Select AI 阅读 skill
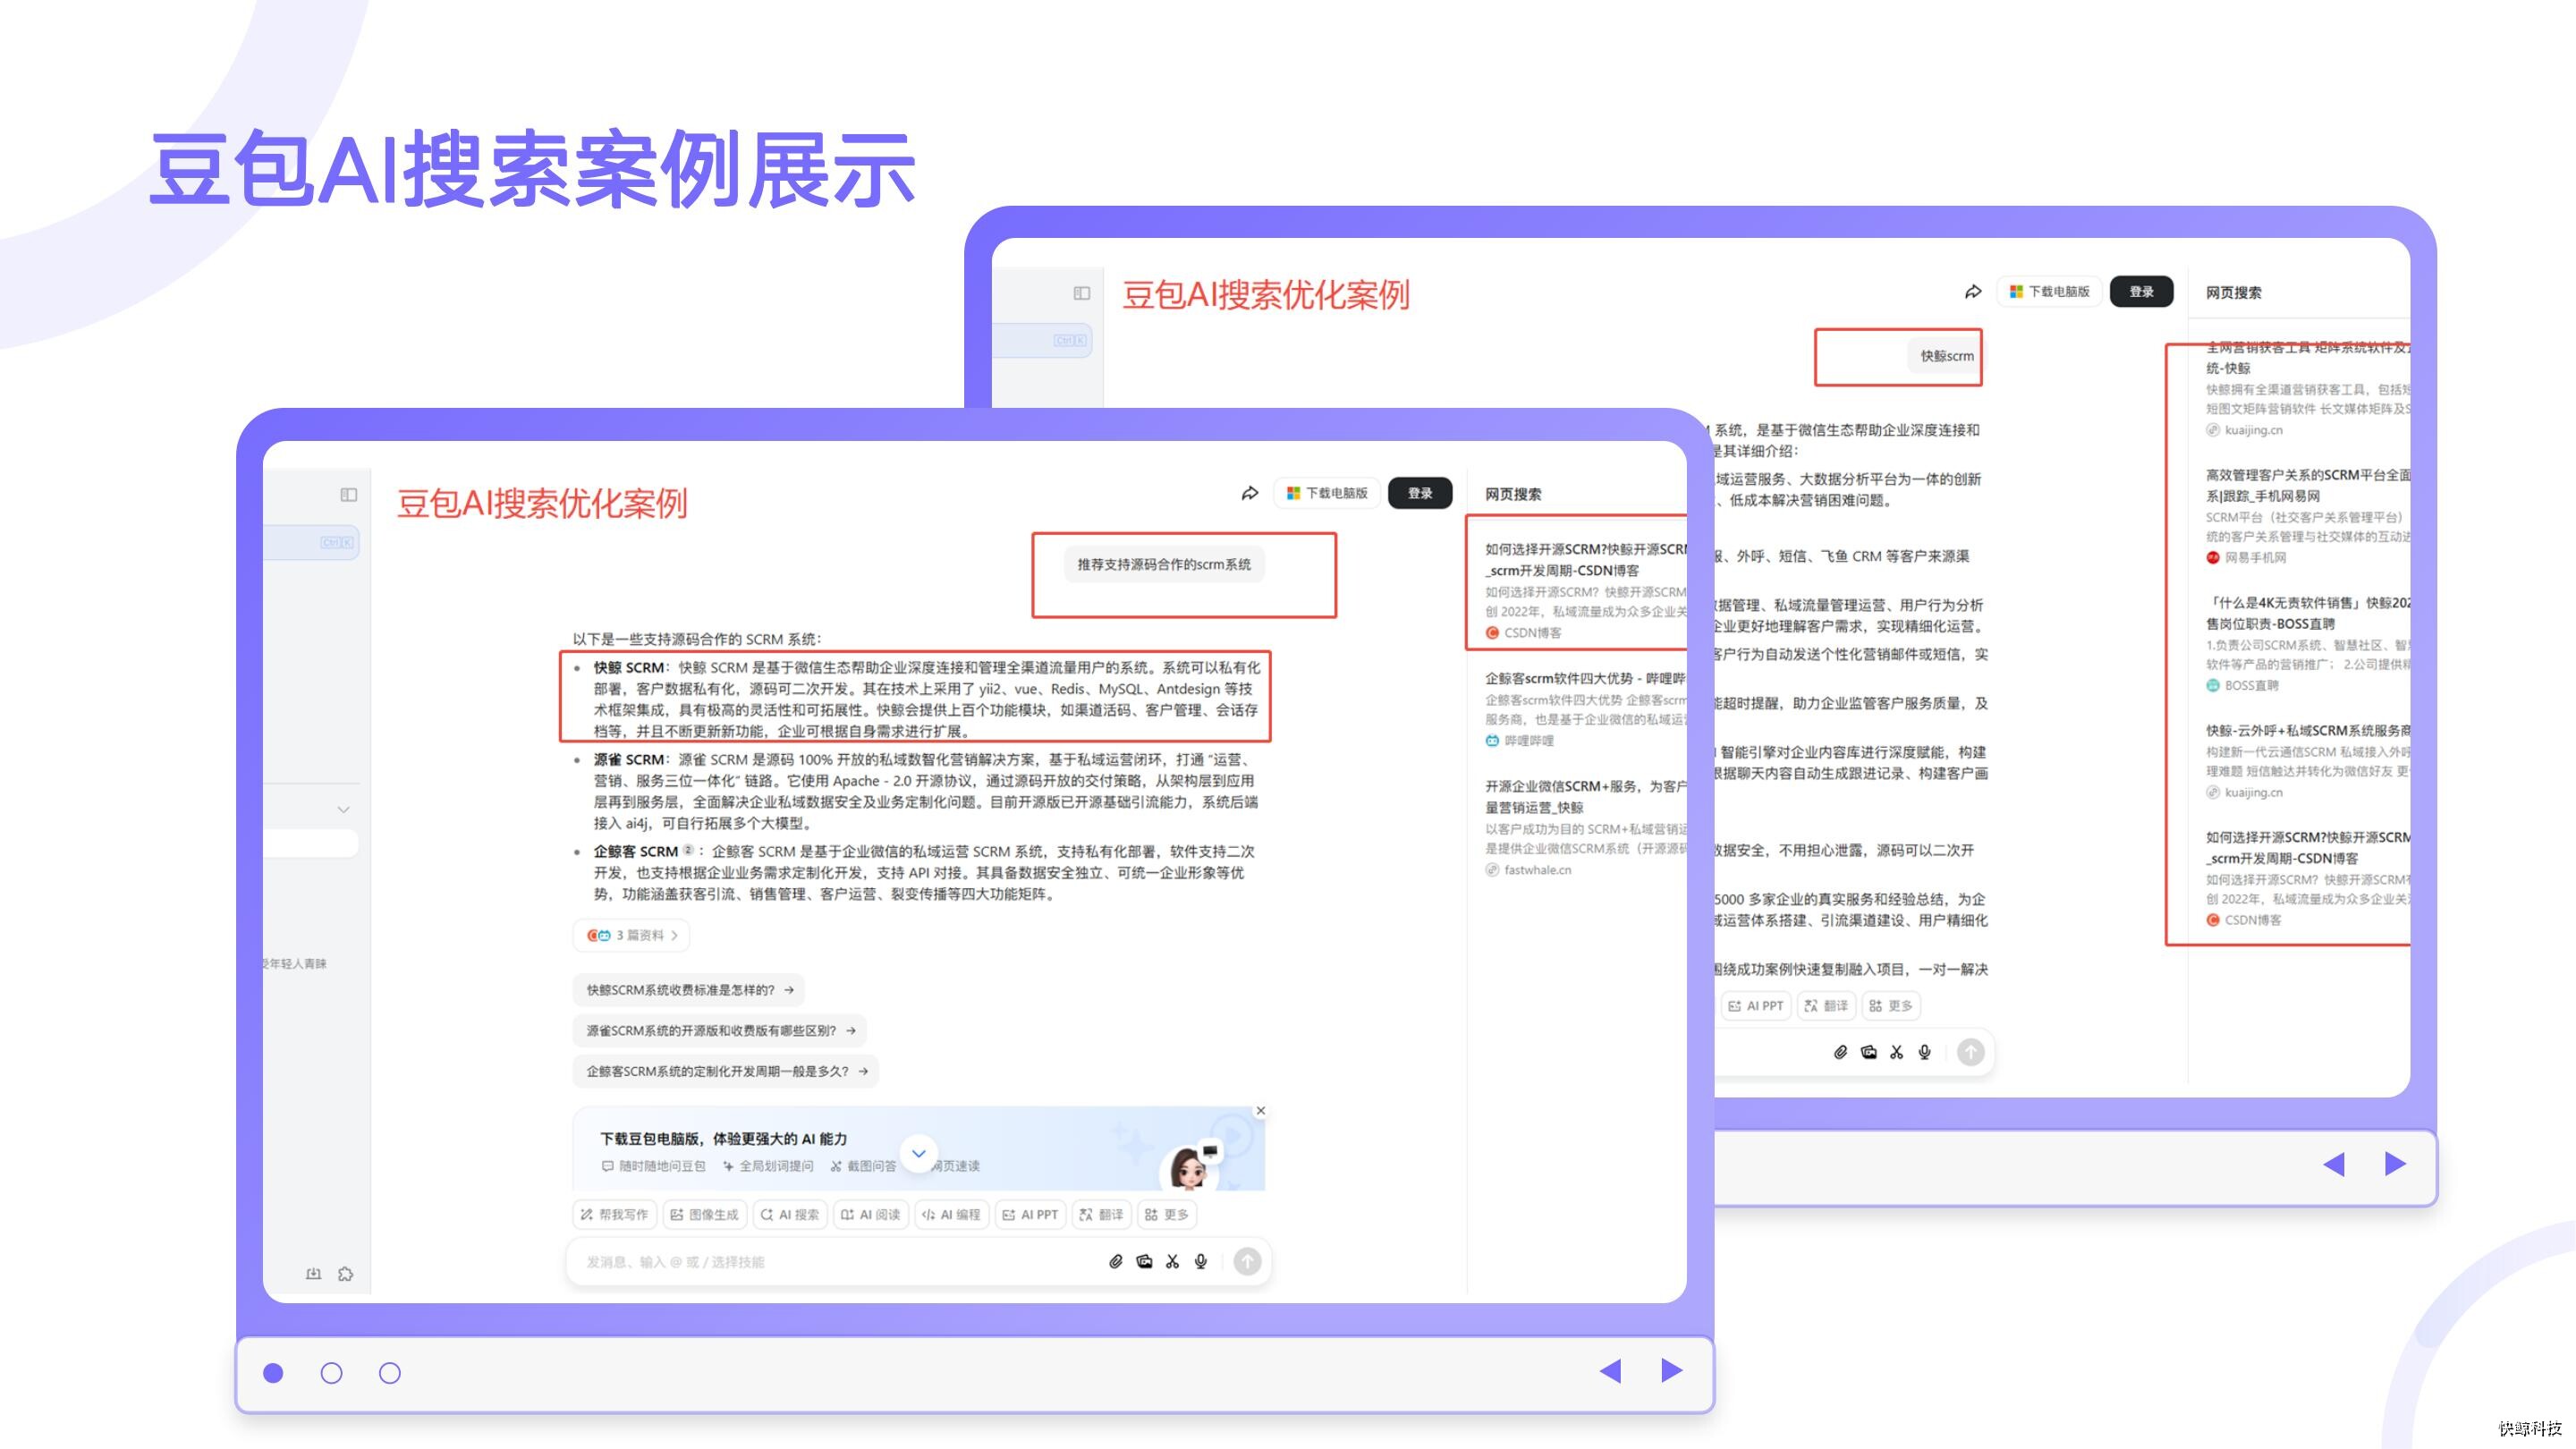This screenshot has height=1449, width=2576. click(871, 1214)
